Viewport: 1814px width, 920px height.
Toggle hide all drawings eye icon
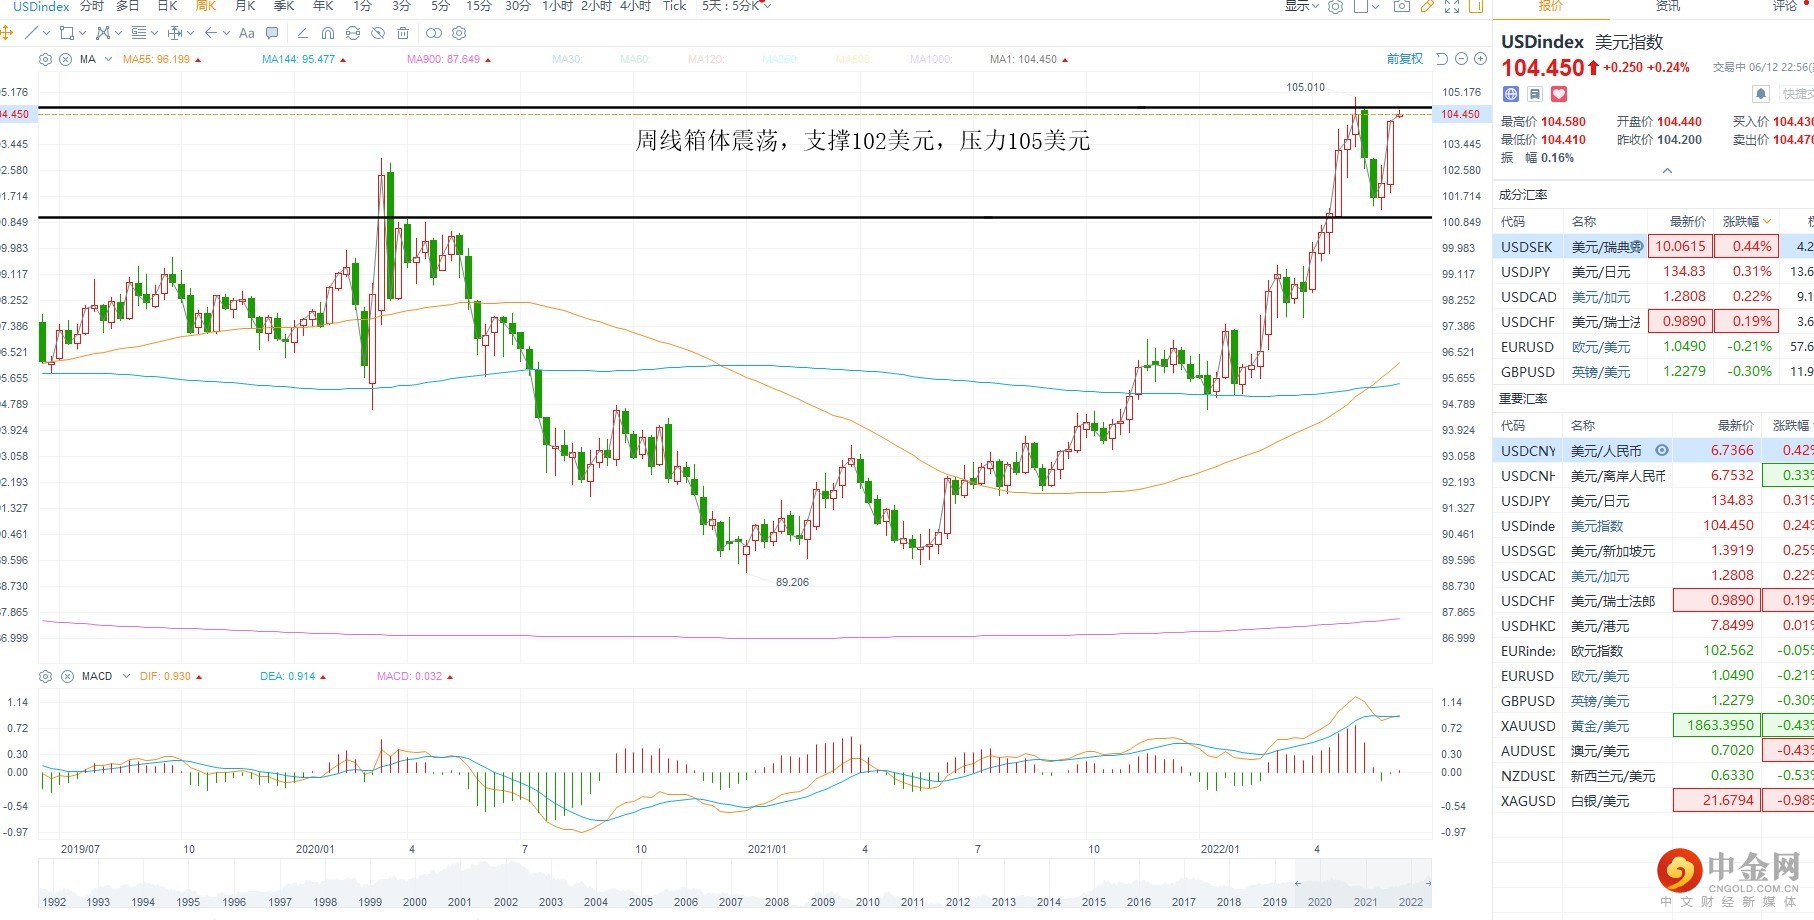point(378,33)
